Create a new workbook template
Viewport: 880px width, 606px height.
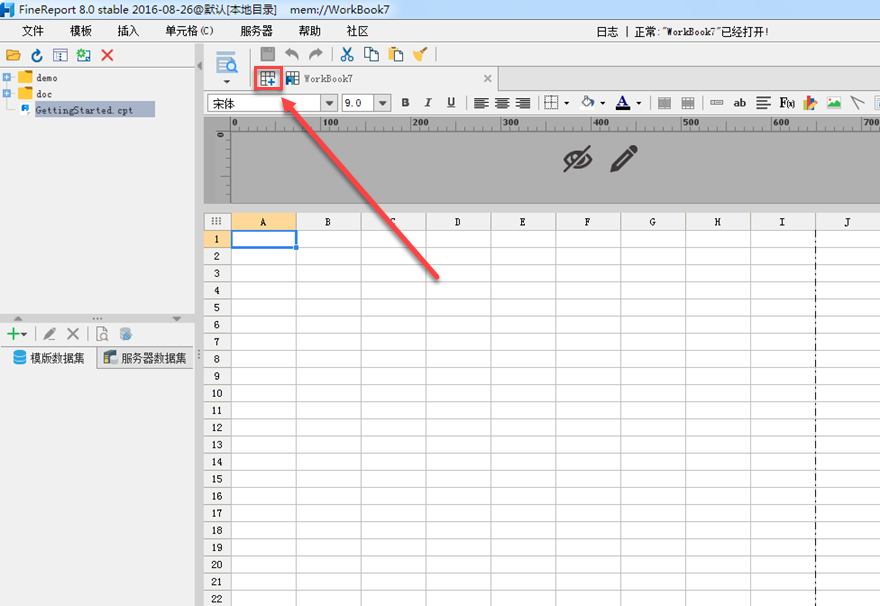[x=268, y=79]
